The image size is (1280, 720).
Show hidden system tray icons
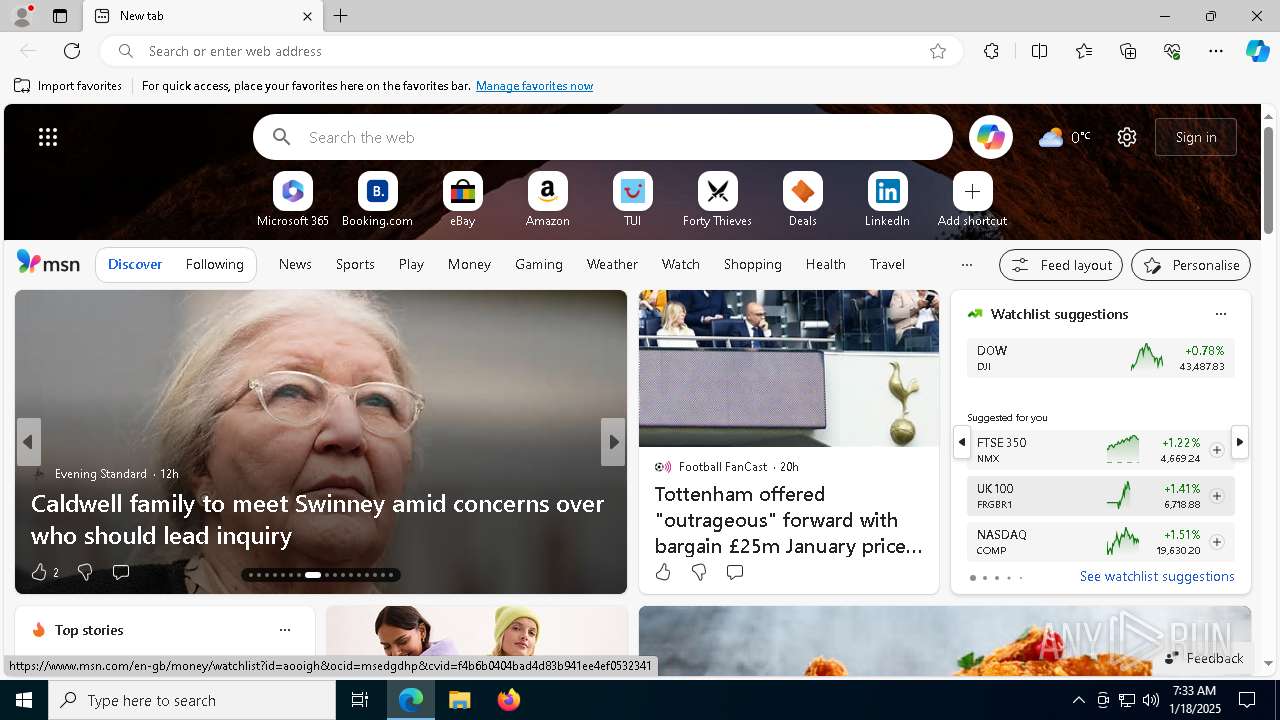(1078, 700)
